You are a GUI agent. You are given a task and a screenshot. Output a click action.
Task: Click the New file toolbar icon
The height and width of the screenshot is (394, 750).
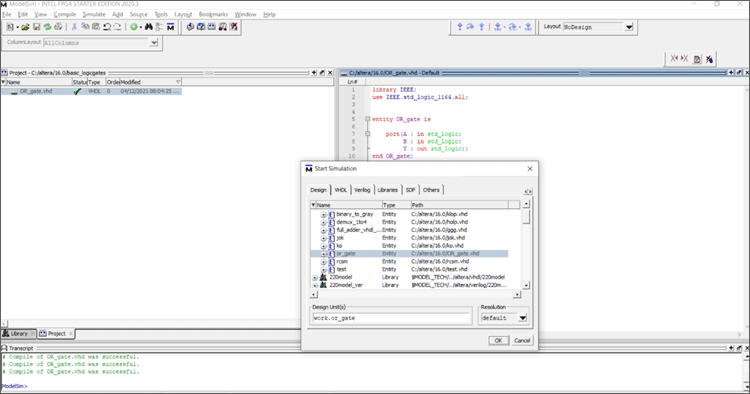(x=10, y=27)
